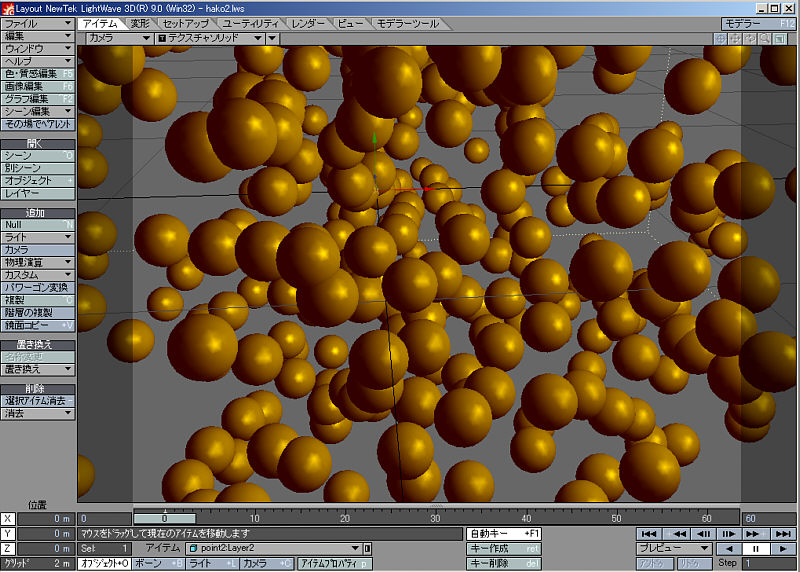Open the modeler (モデラー) button

(x=758, y=23)
